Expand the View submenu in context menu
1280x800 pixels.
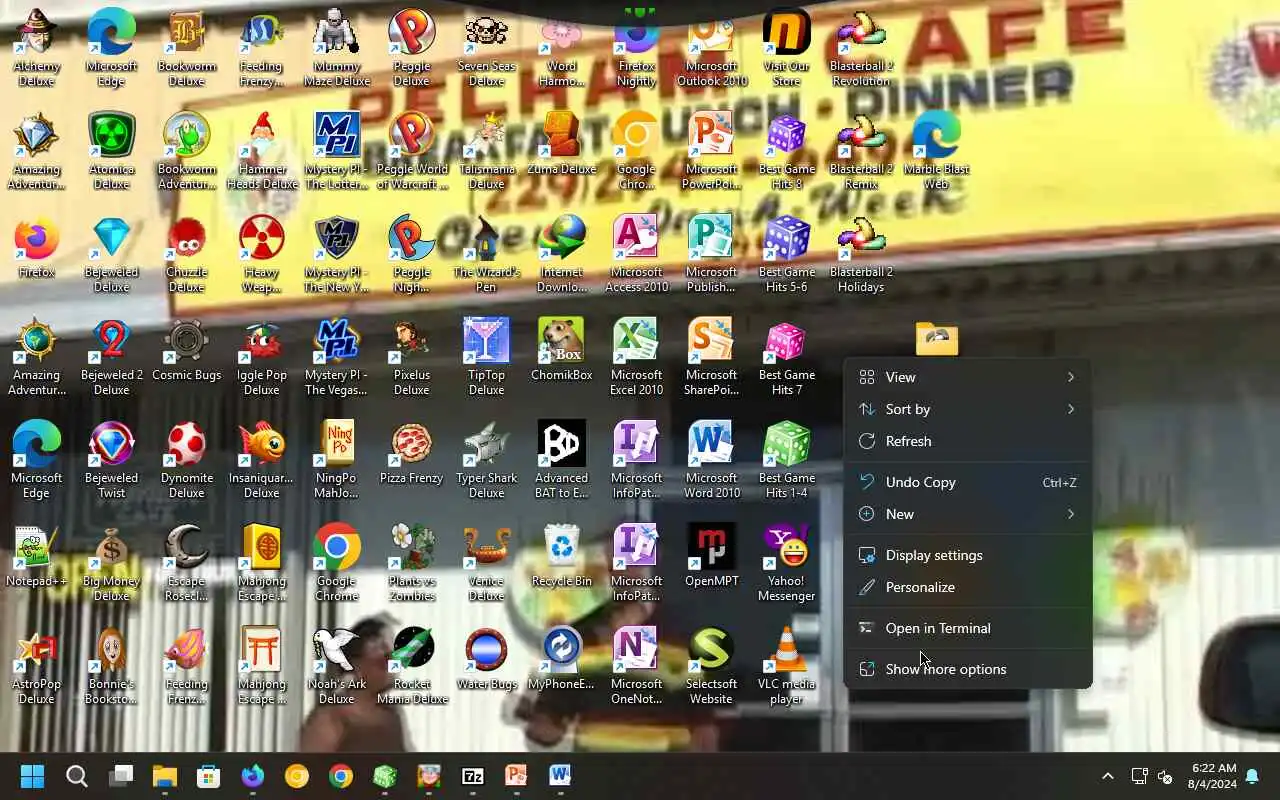point(967,377)
